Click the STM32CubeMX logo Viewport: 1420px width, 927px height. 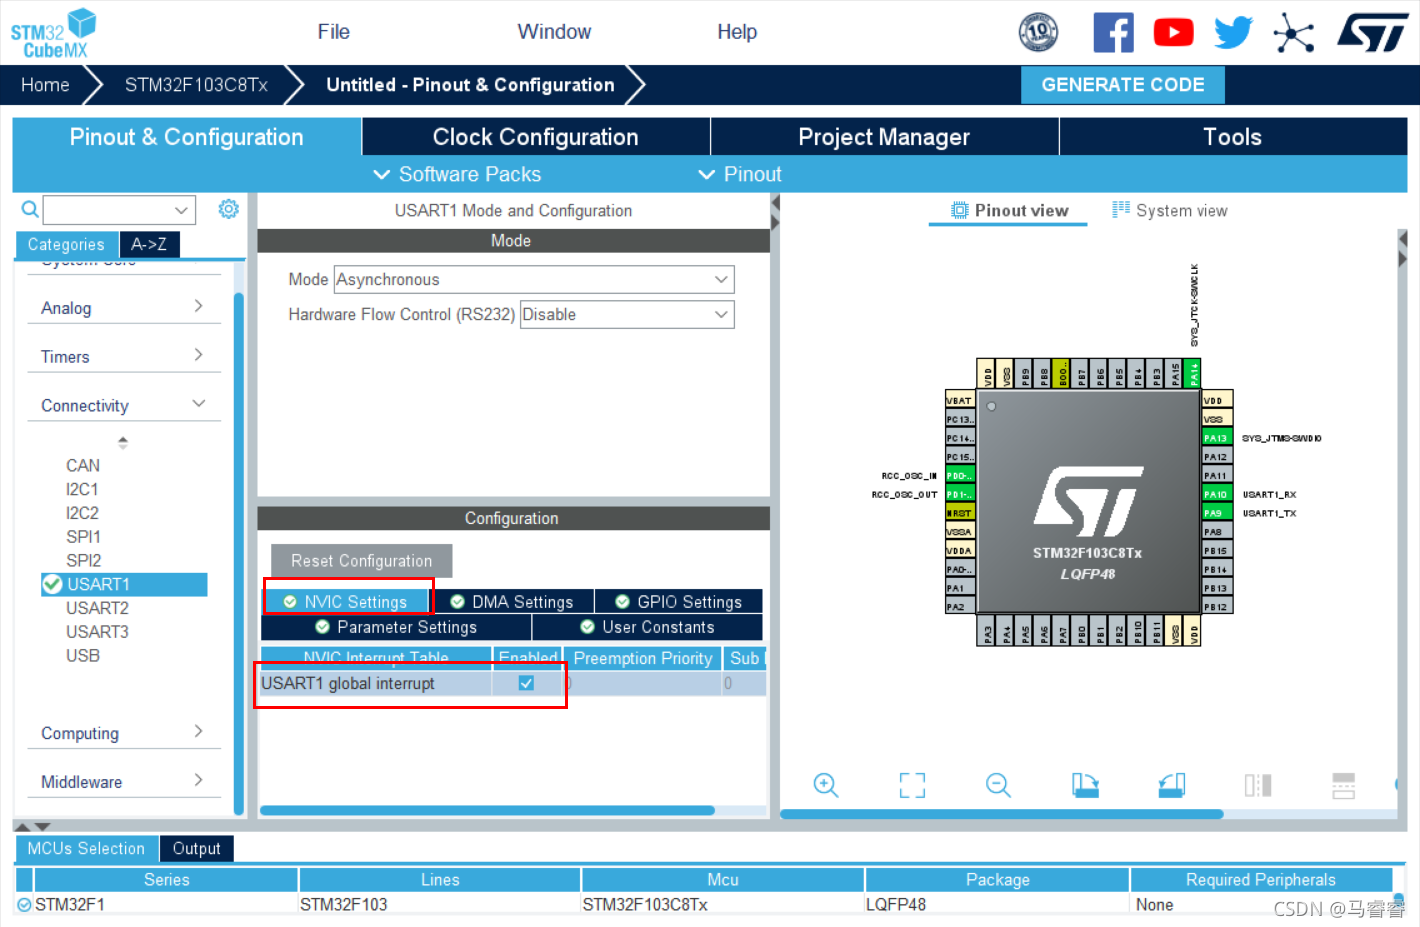pyautogui.click(x=54, y=33)
